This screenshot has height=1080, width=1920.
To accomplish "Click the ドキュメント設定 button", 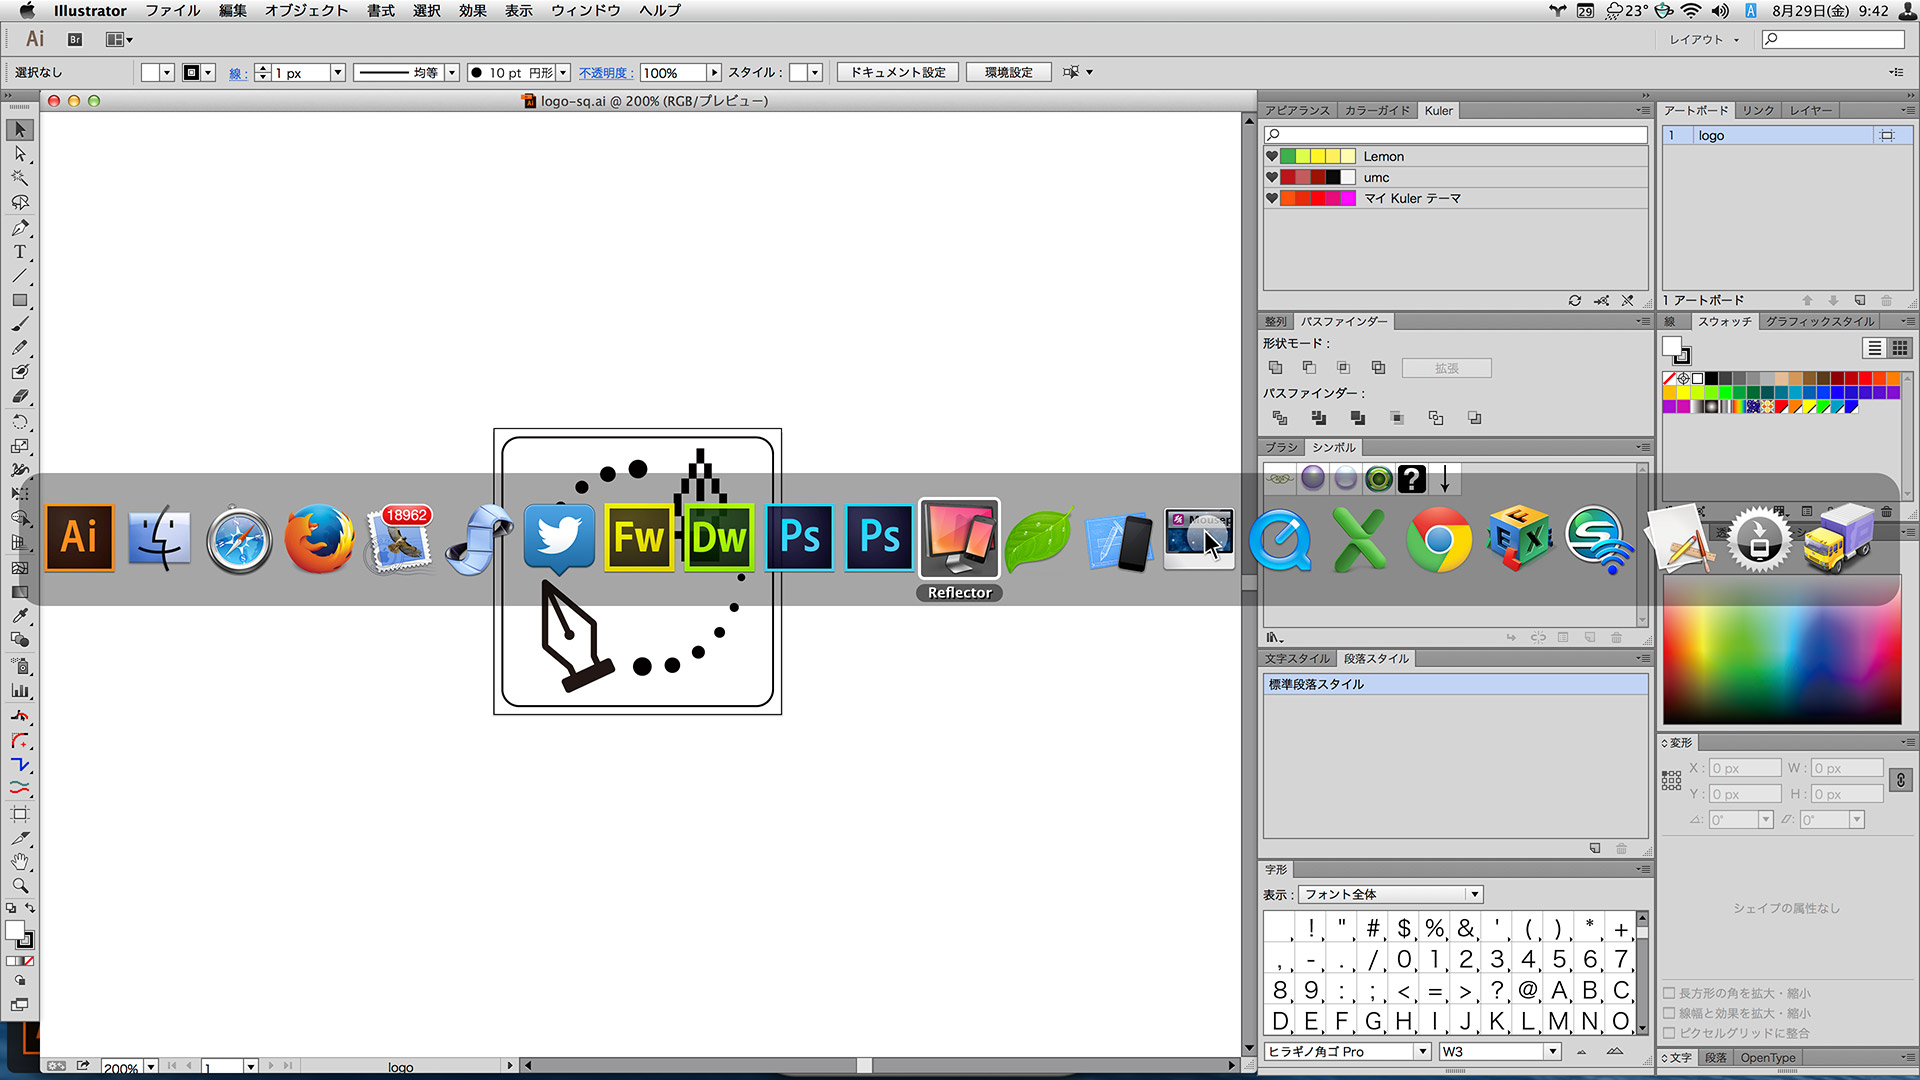I will pos(901,71).
